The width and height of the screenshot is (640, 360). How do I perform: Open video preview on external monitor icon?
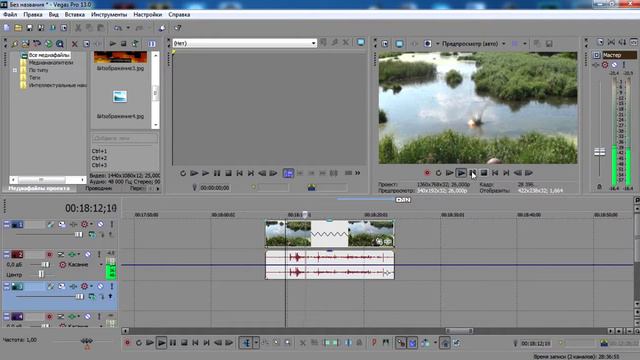click(399, 44)
